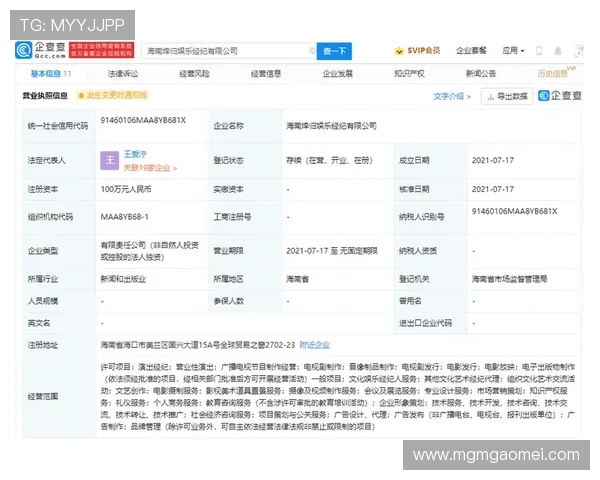Open the notification bell icon
The height and width of the screenshot is (480, 600).
(558, 51)
